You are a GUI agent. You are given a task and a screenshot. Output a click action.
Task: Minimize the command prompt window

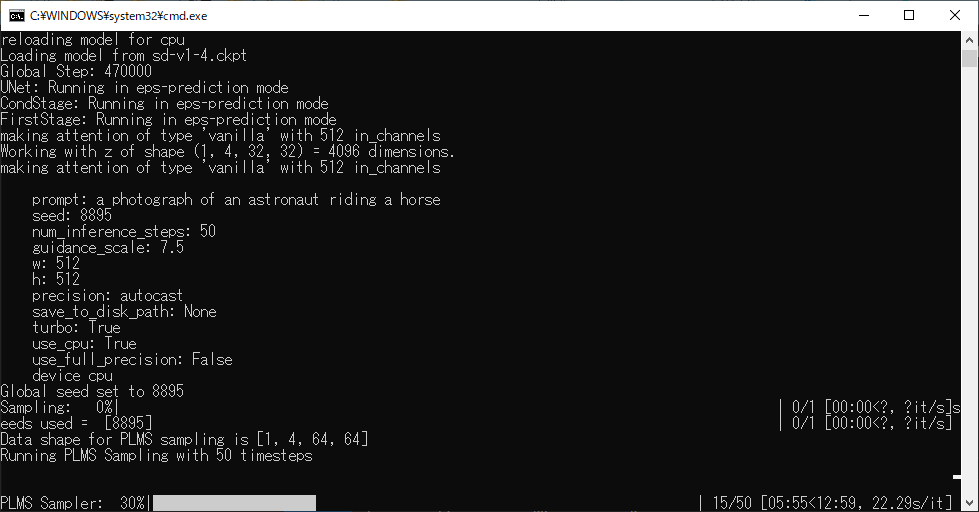tap(864, 16)
